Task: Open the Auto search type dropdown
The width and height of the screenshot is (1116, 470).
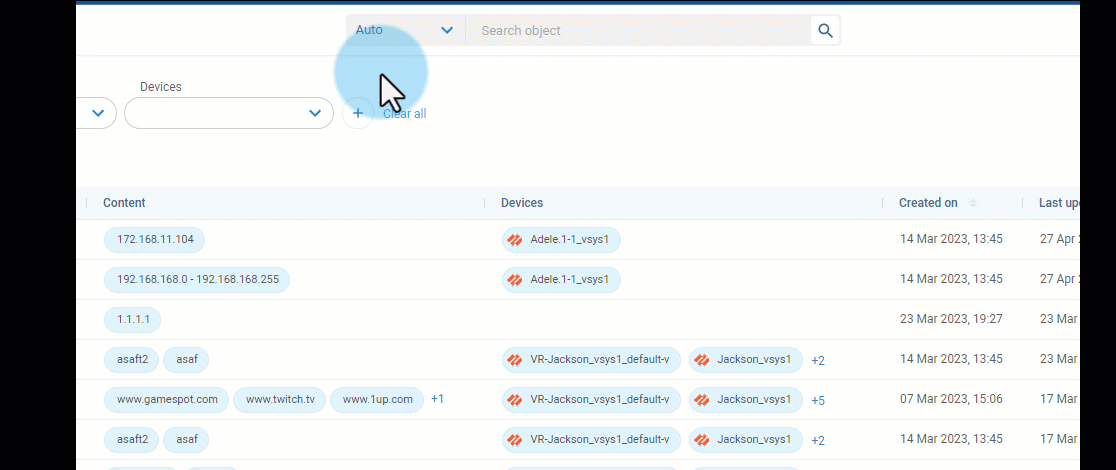Action: point(405,31)
